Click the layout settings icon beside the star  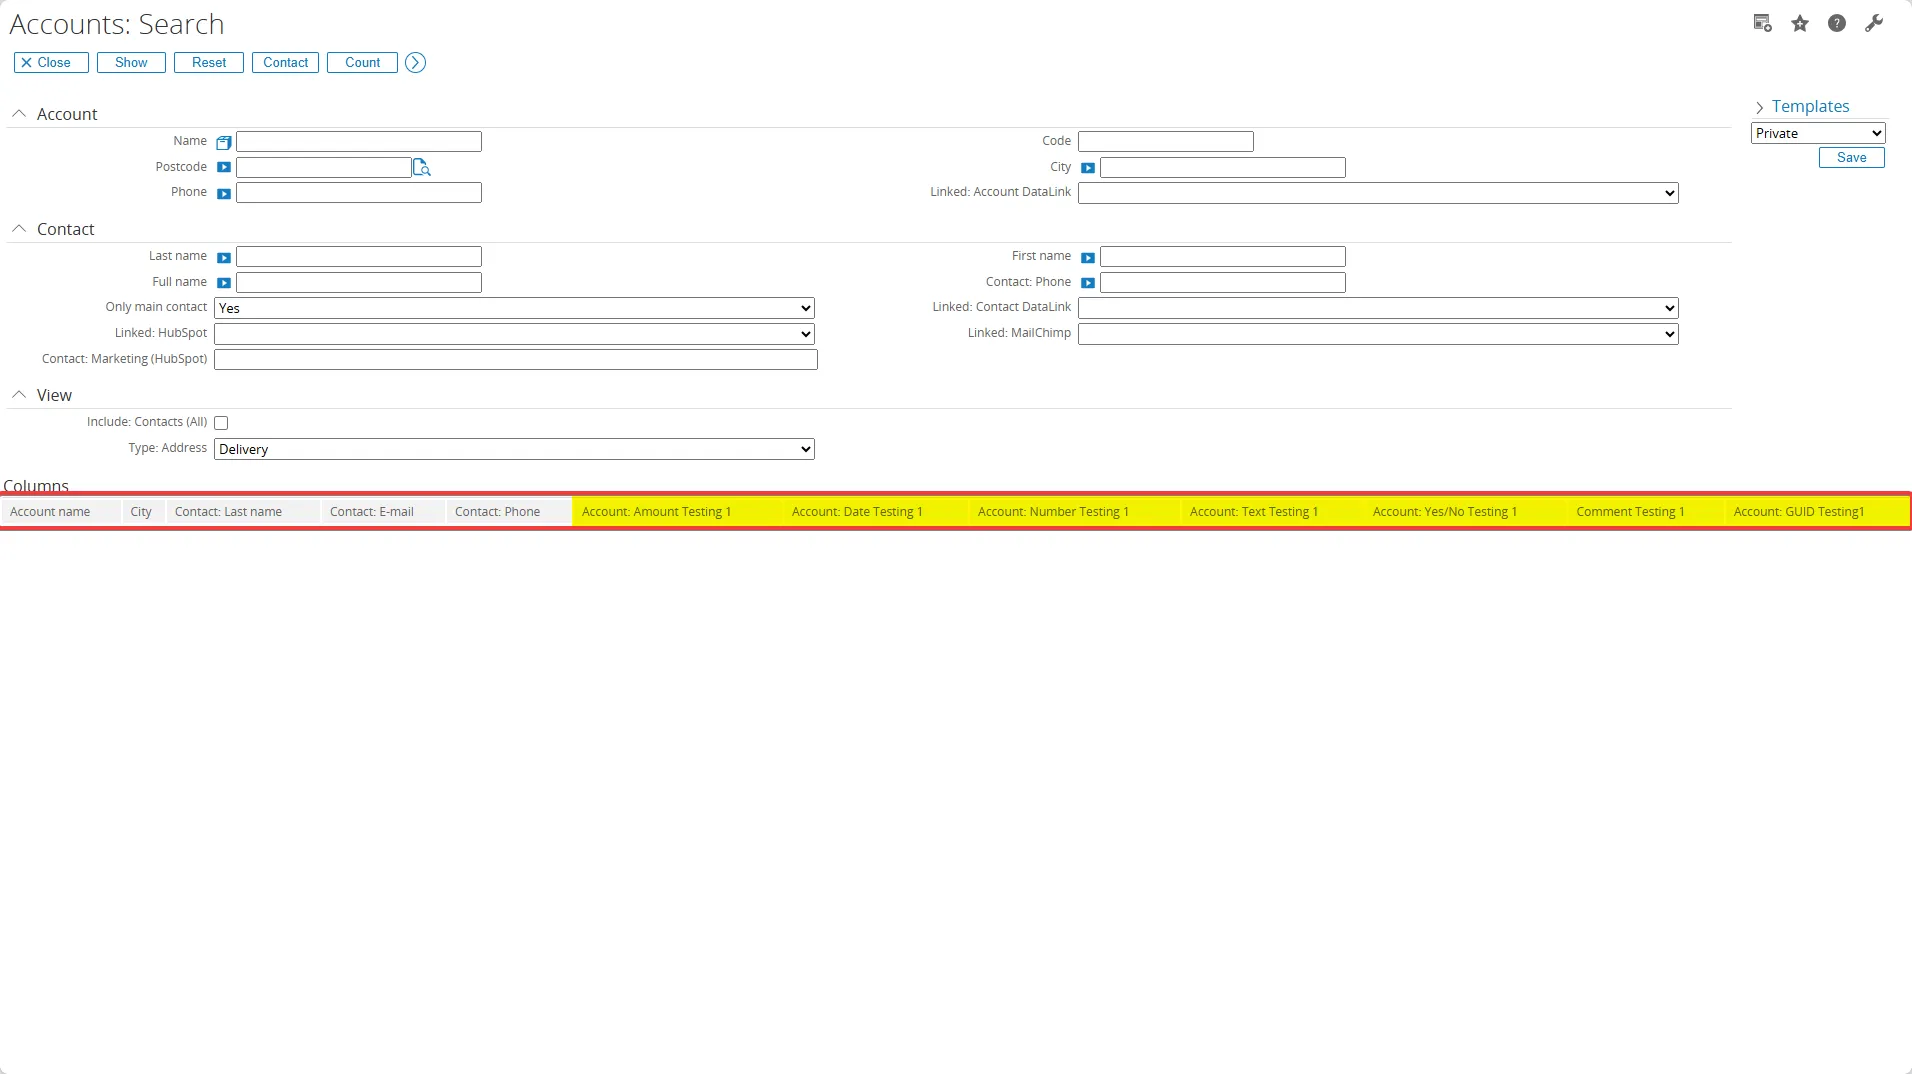(1762, 24)
